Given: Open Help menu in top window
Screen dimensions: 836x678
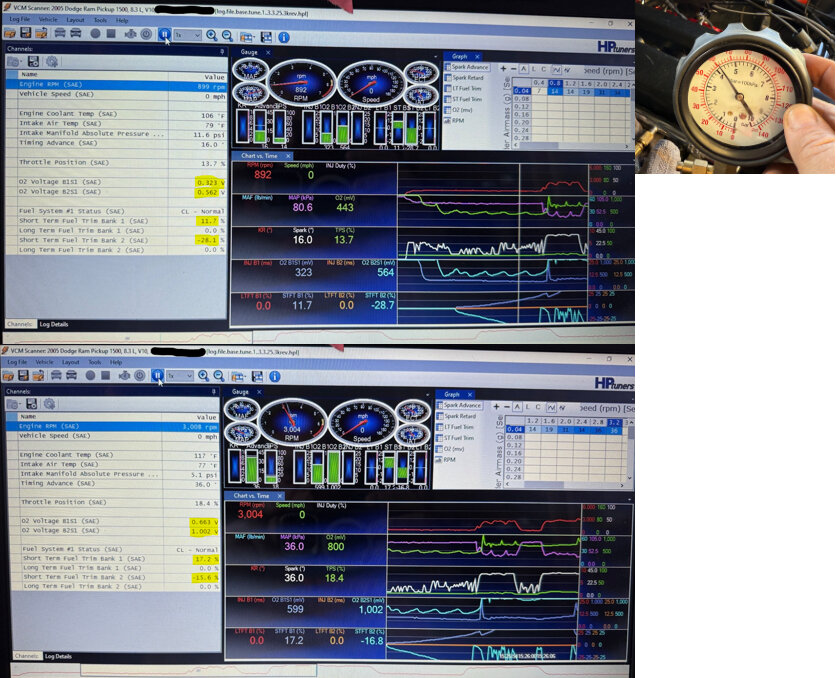Looking at the screenshot, I should (x=122, y=21).
